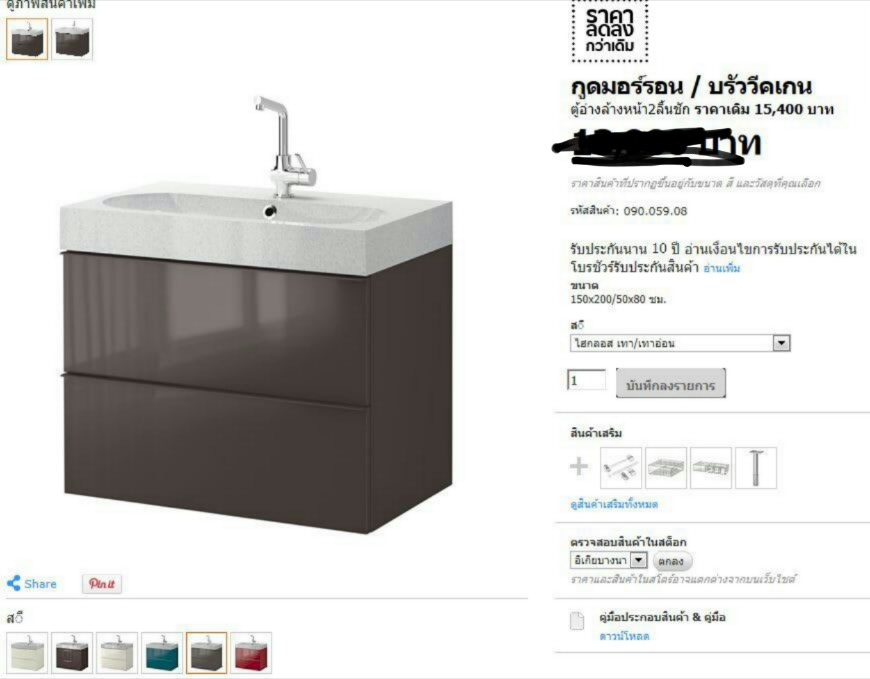Screen dimensions: 870x679
Task: Click the Share icon below product image
Action: [x=14, y=583]
